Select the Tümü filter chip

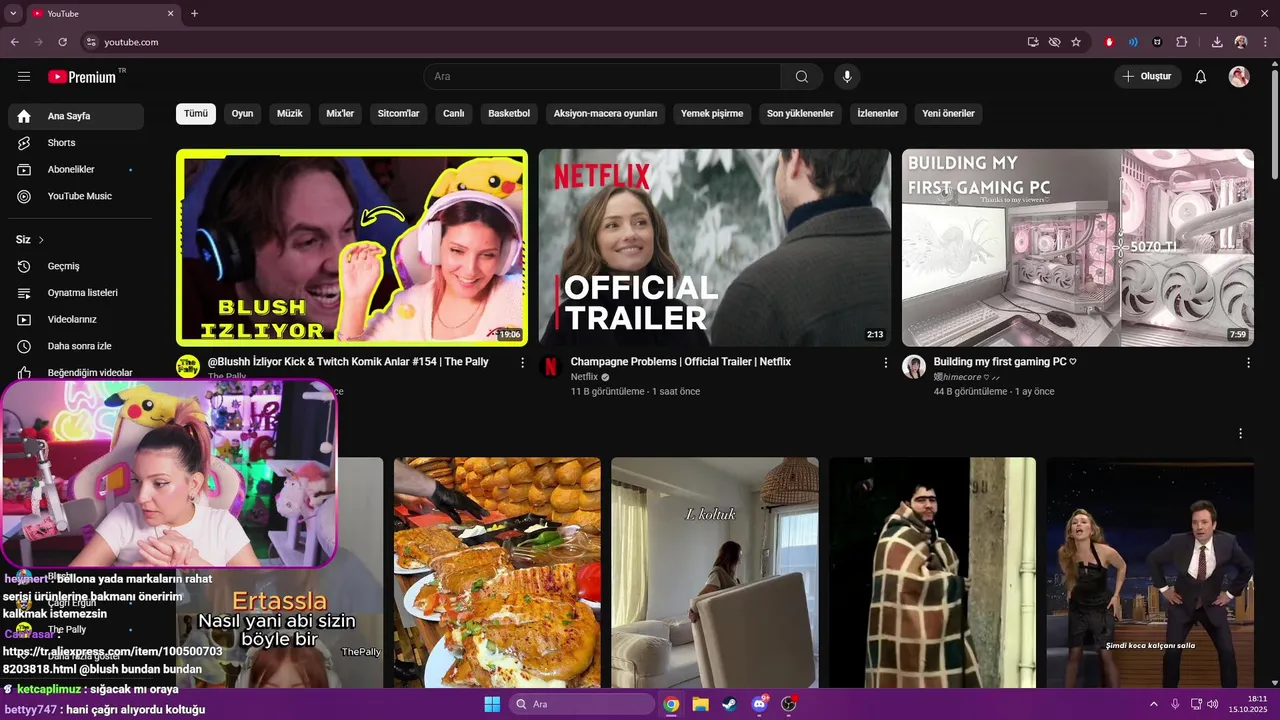(196, 114)
